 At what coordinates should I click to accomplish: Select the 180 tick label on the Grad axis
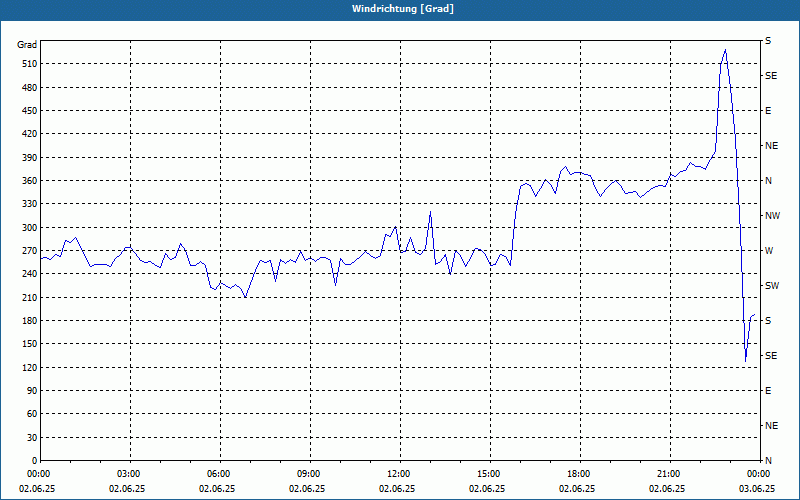tap(30, 321)
